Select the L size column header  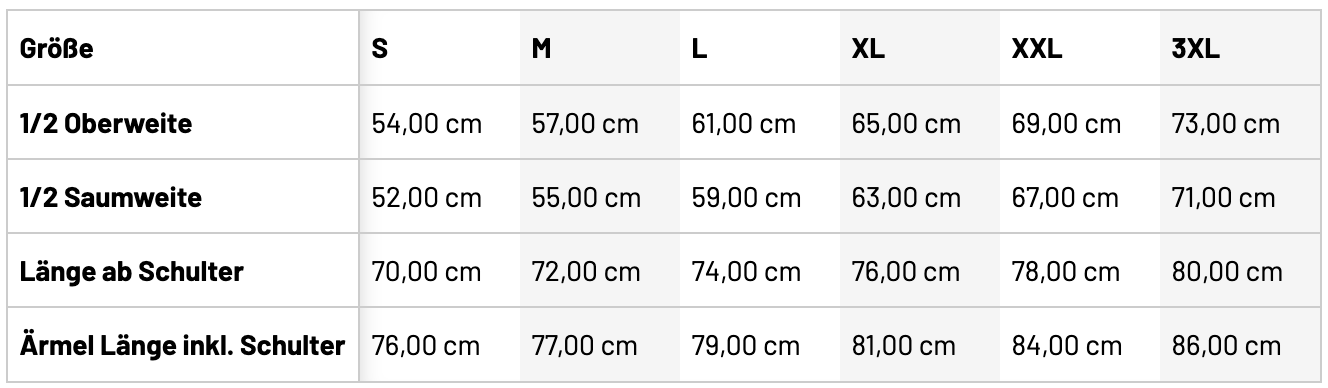[699, 49]
